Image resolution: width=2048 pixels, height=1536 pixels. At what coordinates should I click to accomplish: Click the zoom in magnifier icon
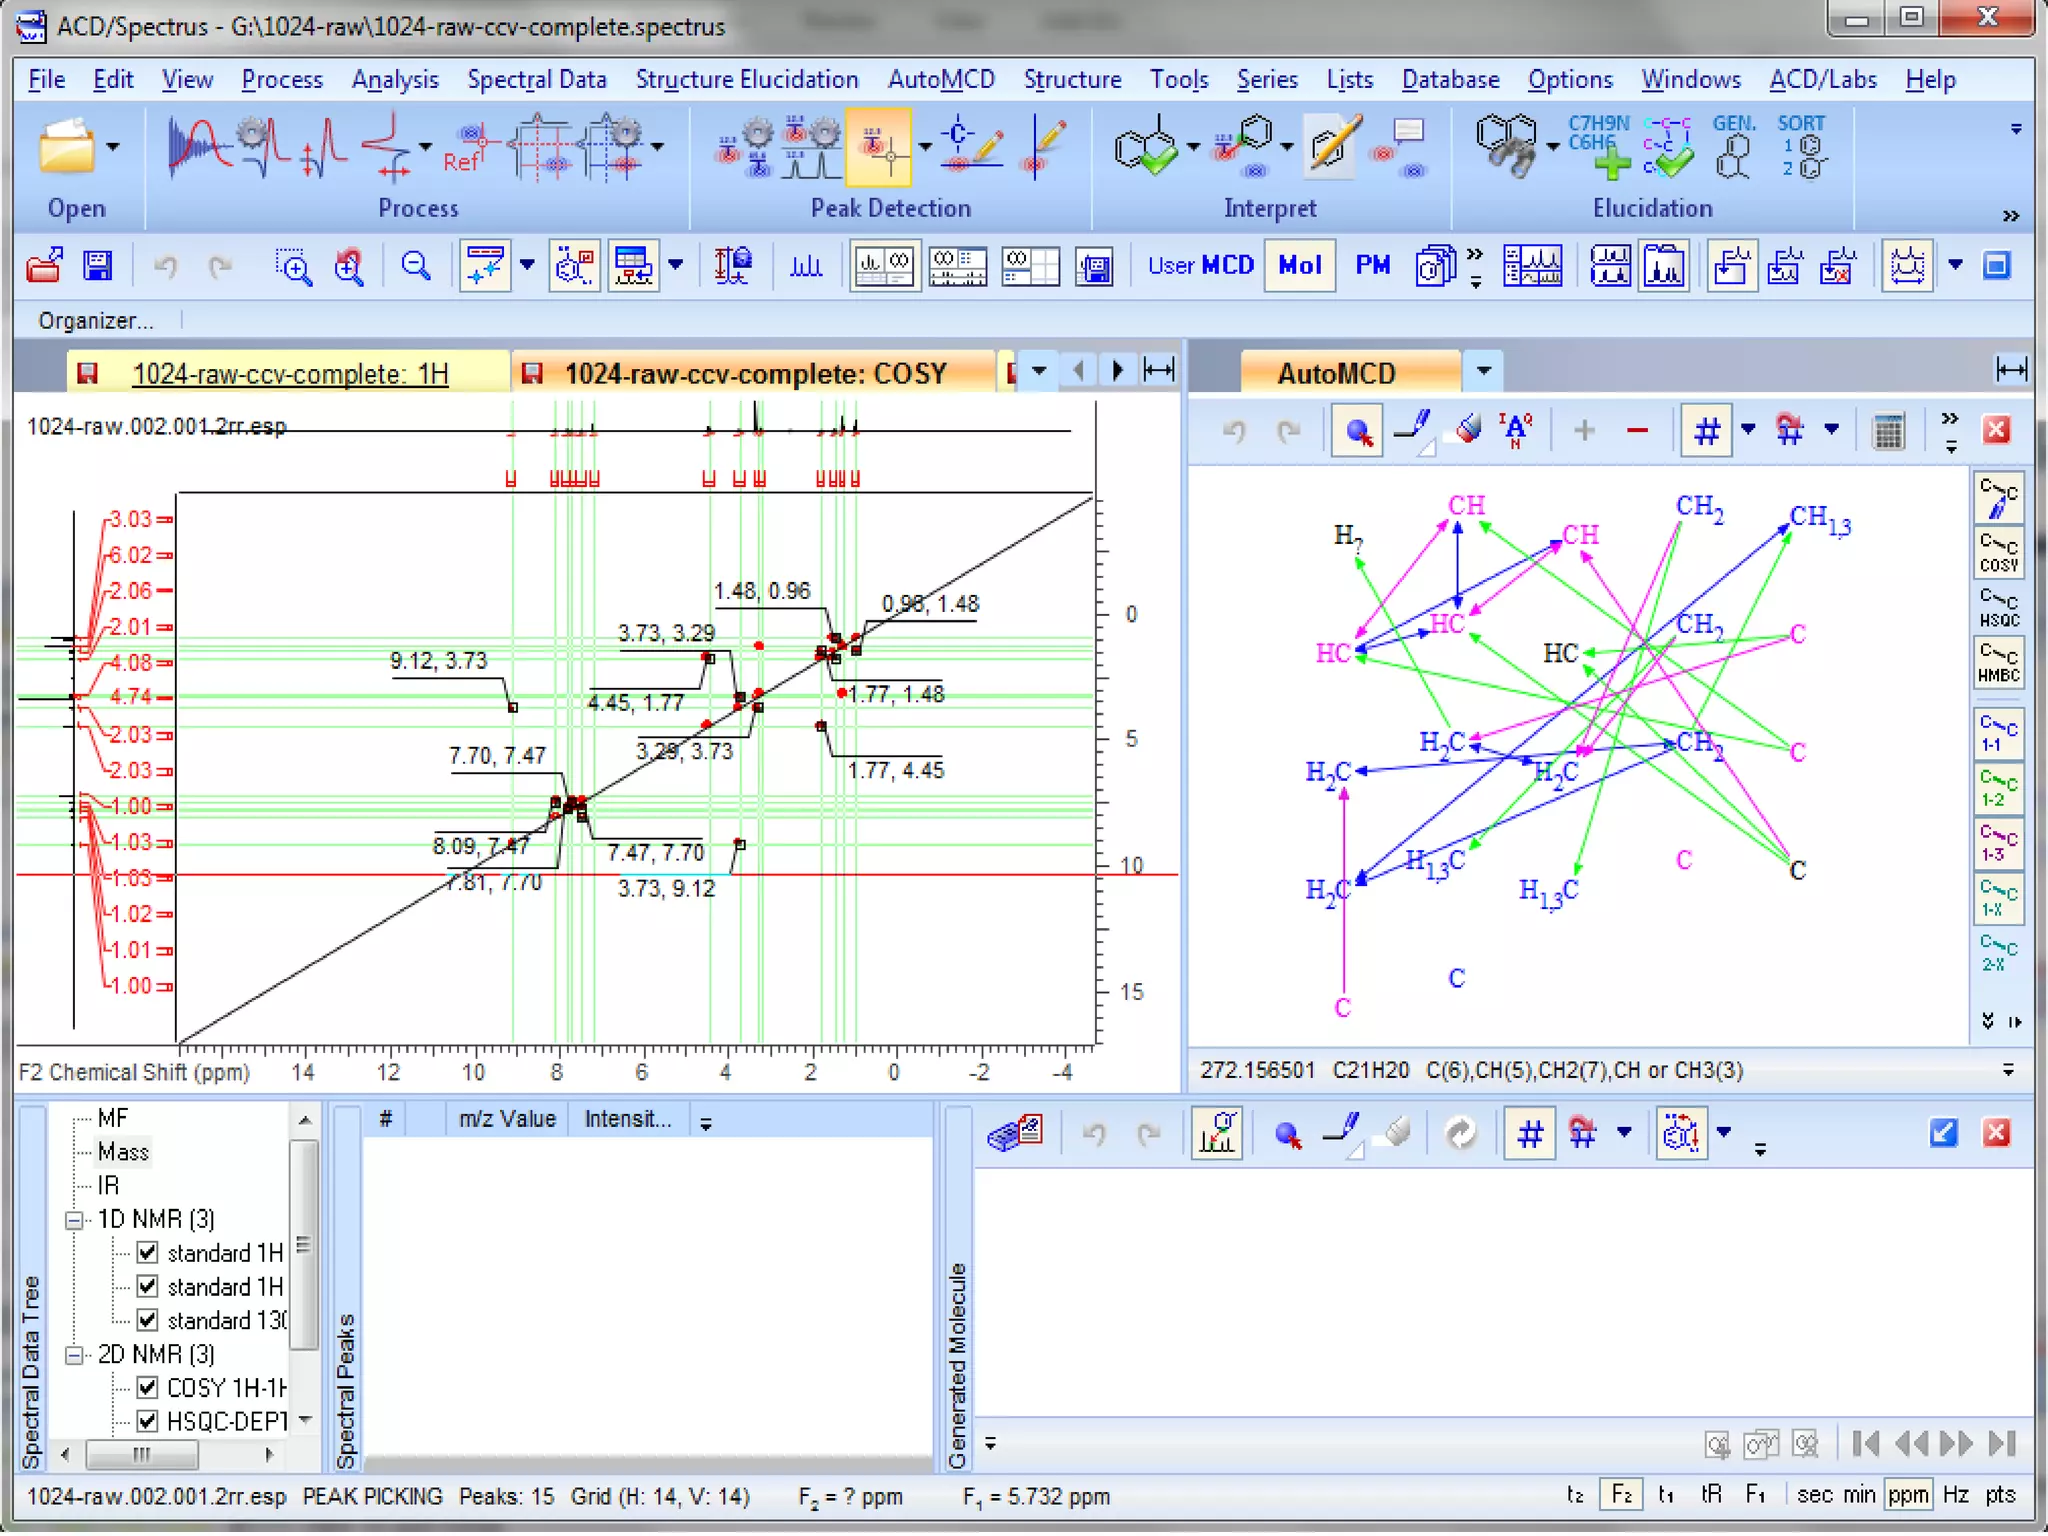pos(293,266)
